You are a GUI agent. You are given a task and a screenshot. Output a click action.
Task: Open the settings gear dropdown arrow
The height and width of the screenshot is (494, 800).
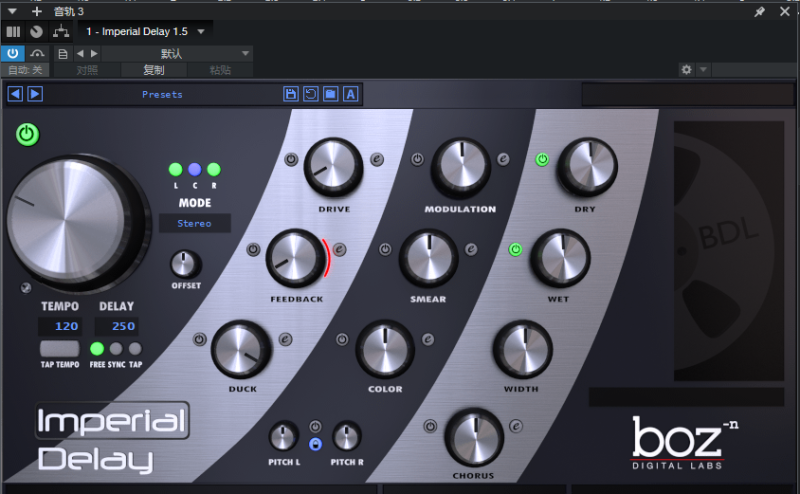[x=703, y=70]
